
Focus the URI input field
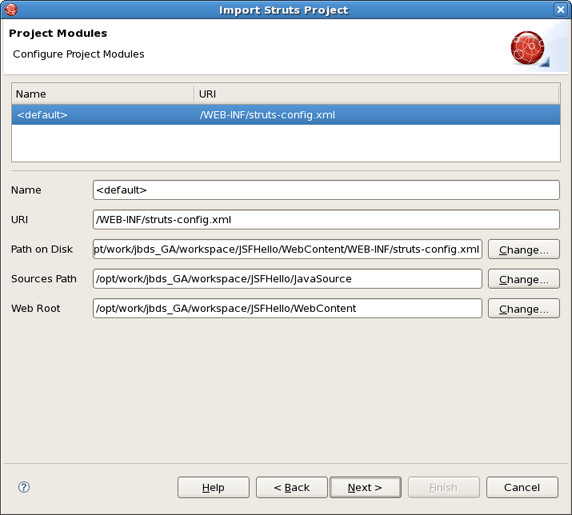(x=326, y=220)
